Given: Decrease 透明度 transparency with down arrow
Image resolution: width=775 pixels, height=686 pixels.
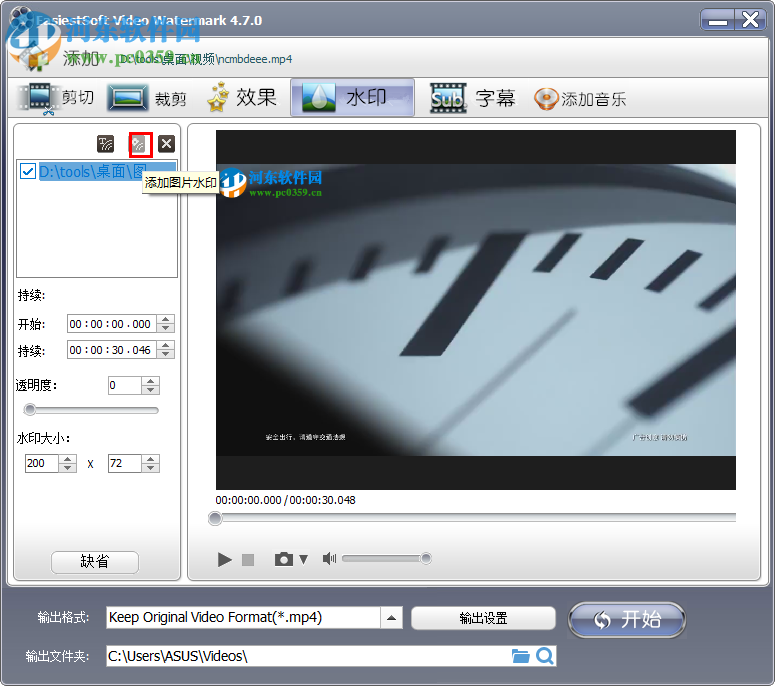Looking at the screenshot, I should point(150,389).
